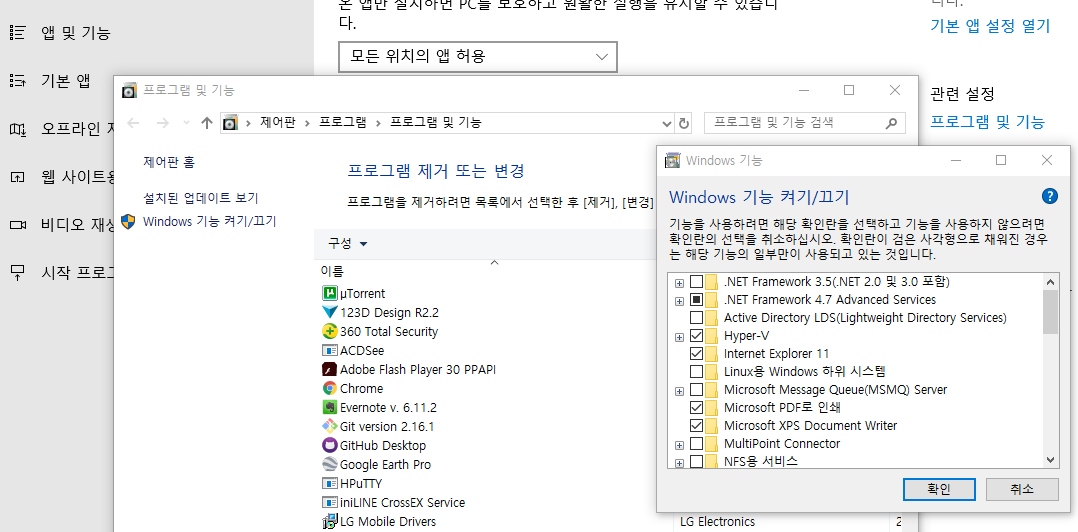Expand the MultiPoint Connector node

[679, 444]
